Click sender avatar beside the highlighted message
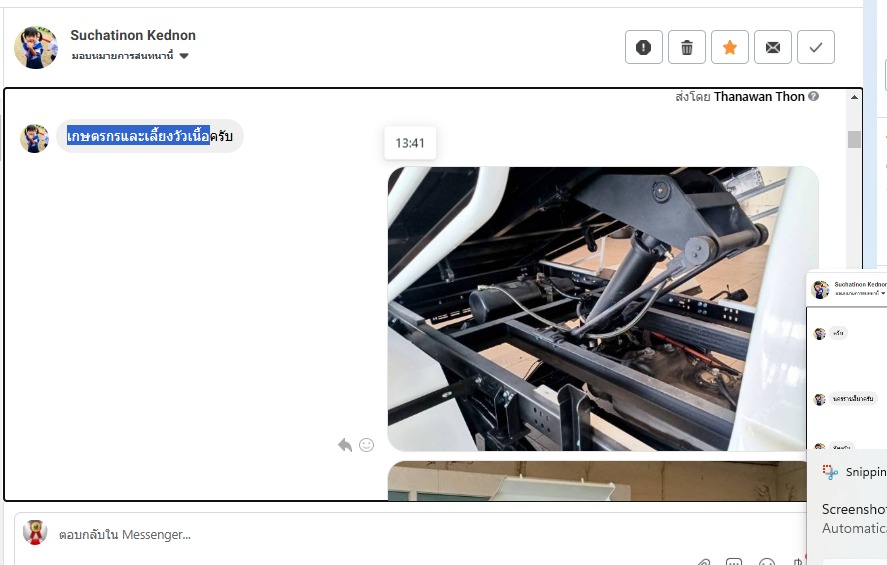 coord(35,139)
